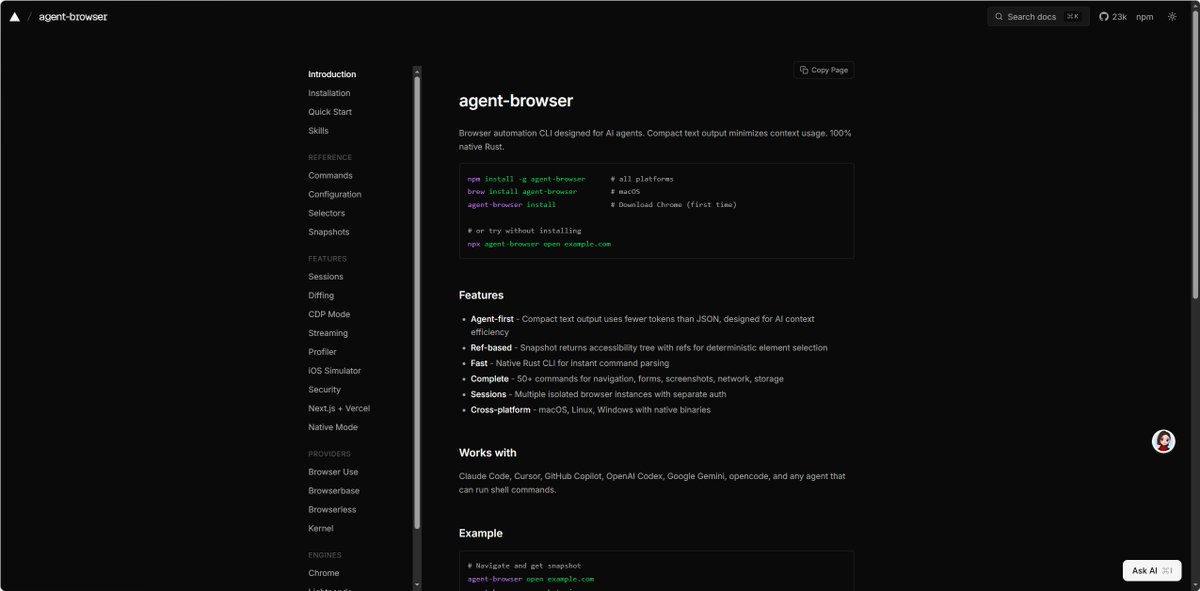This screenshot has width=1200, height=591.
Task: Open Configuration reference page
Action: (x=335, y=195)
